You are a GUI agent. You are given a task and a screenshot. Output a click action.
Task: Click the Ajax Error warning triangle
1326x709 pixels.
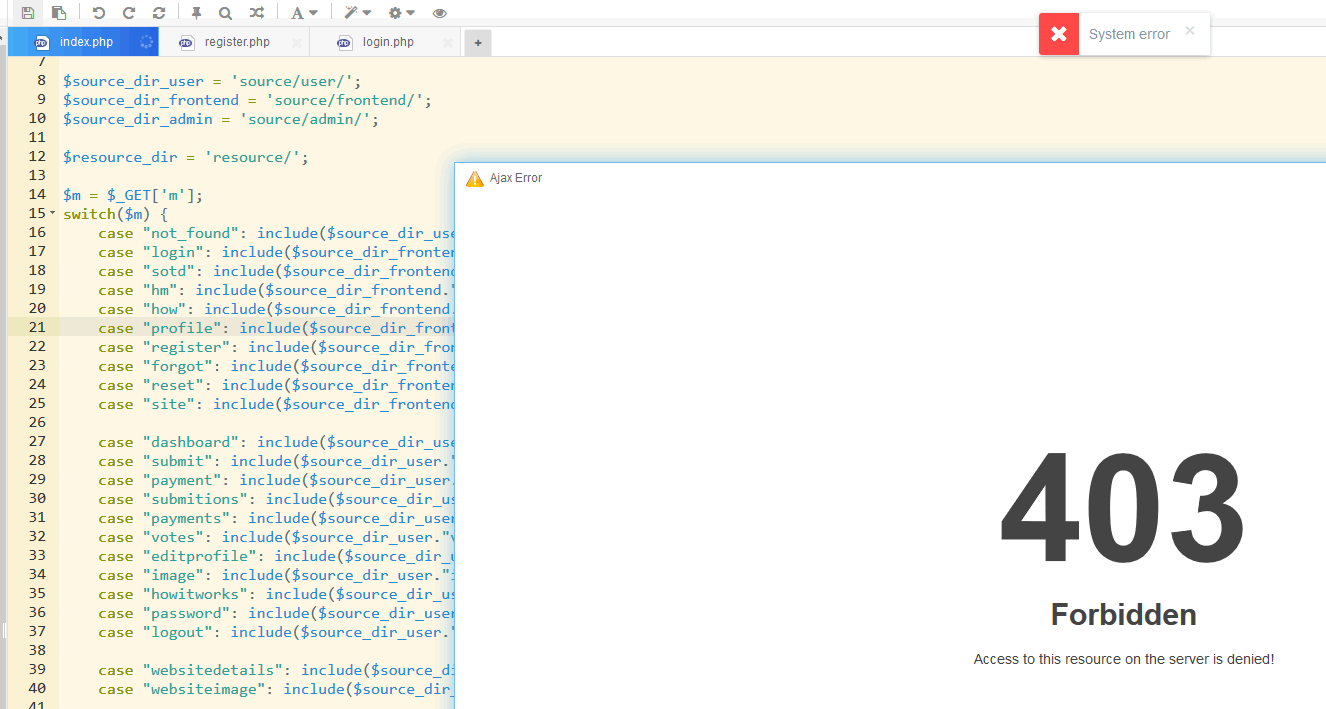(474, 178)
